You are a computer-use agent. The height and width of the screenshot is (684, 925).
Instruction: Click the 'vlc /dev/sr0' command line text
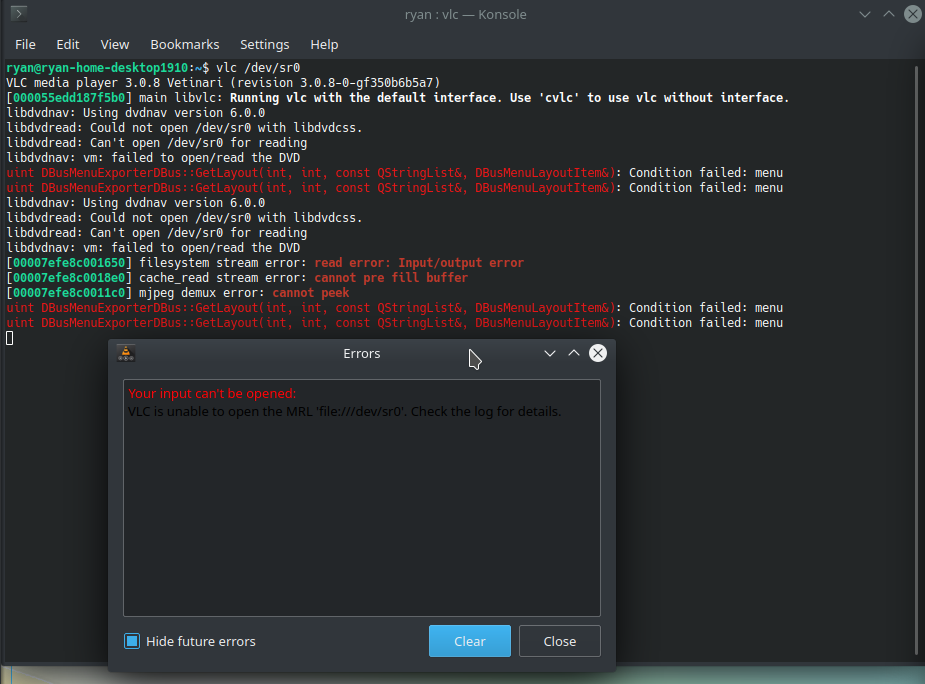coord(258,68)
